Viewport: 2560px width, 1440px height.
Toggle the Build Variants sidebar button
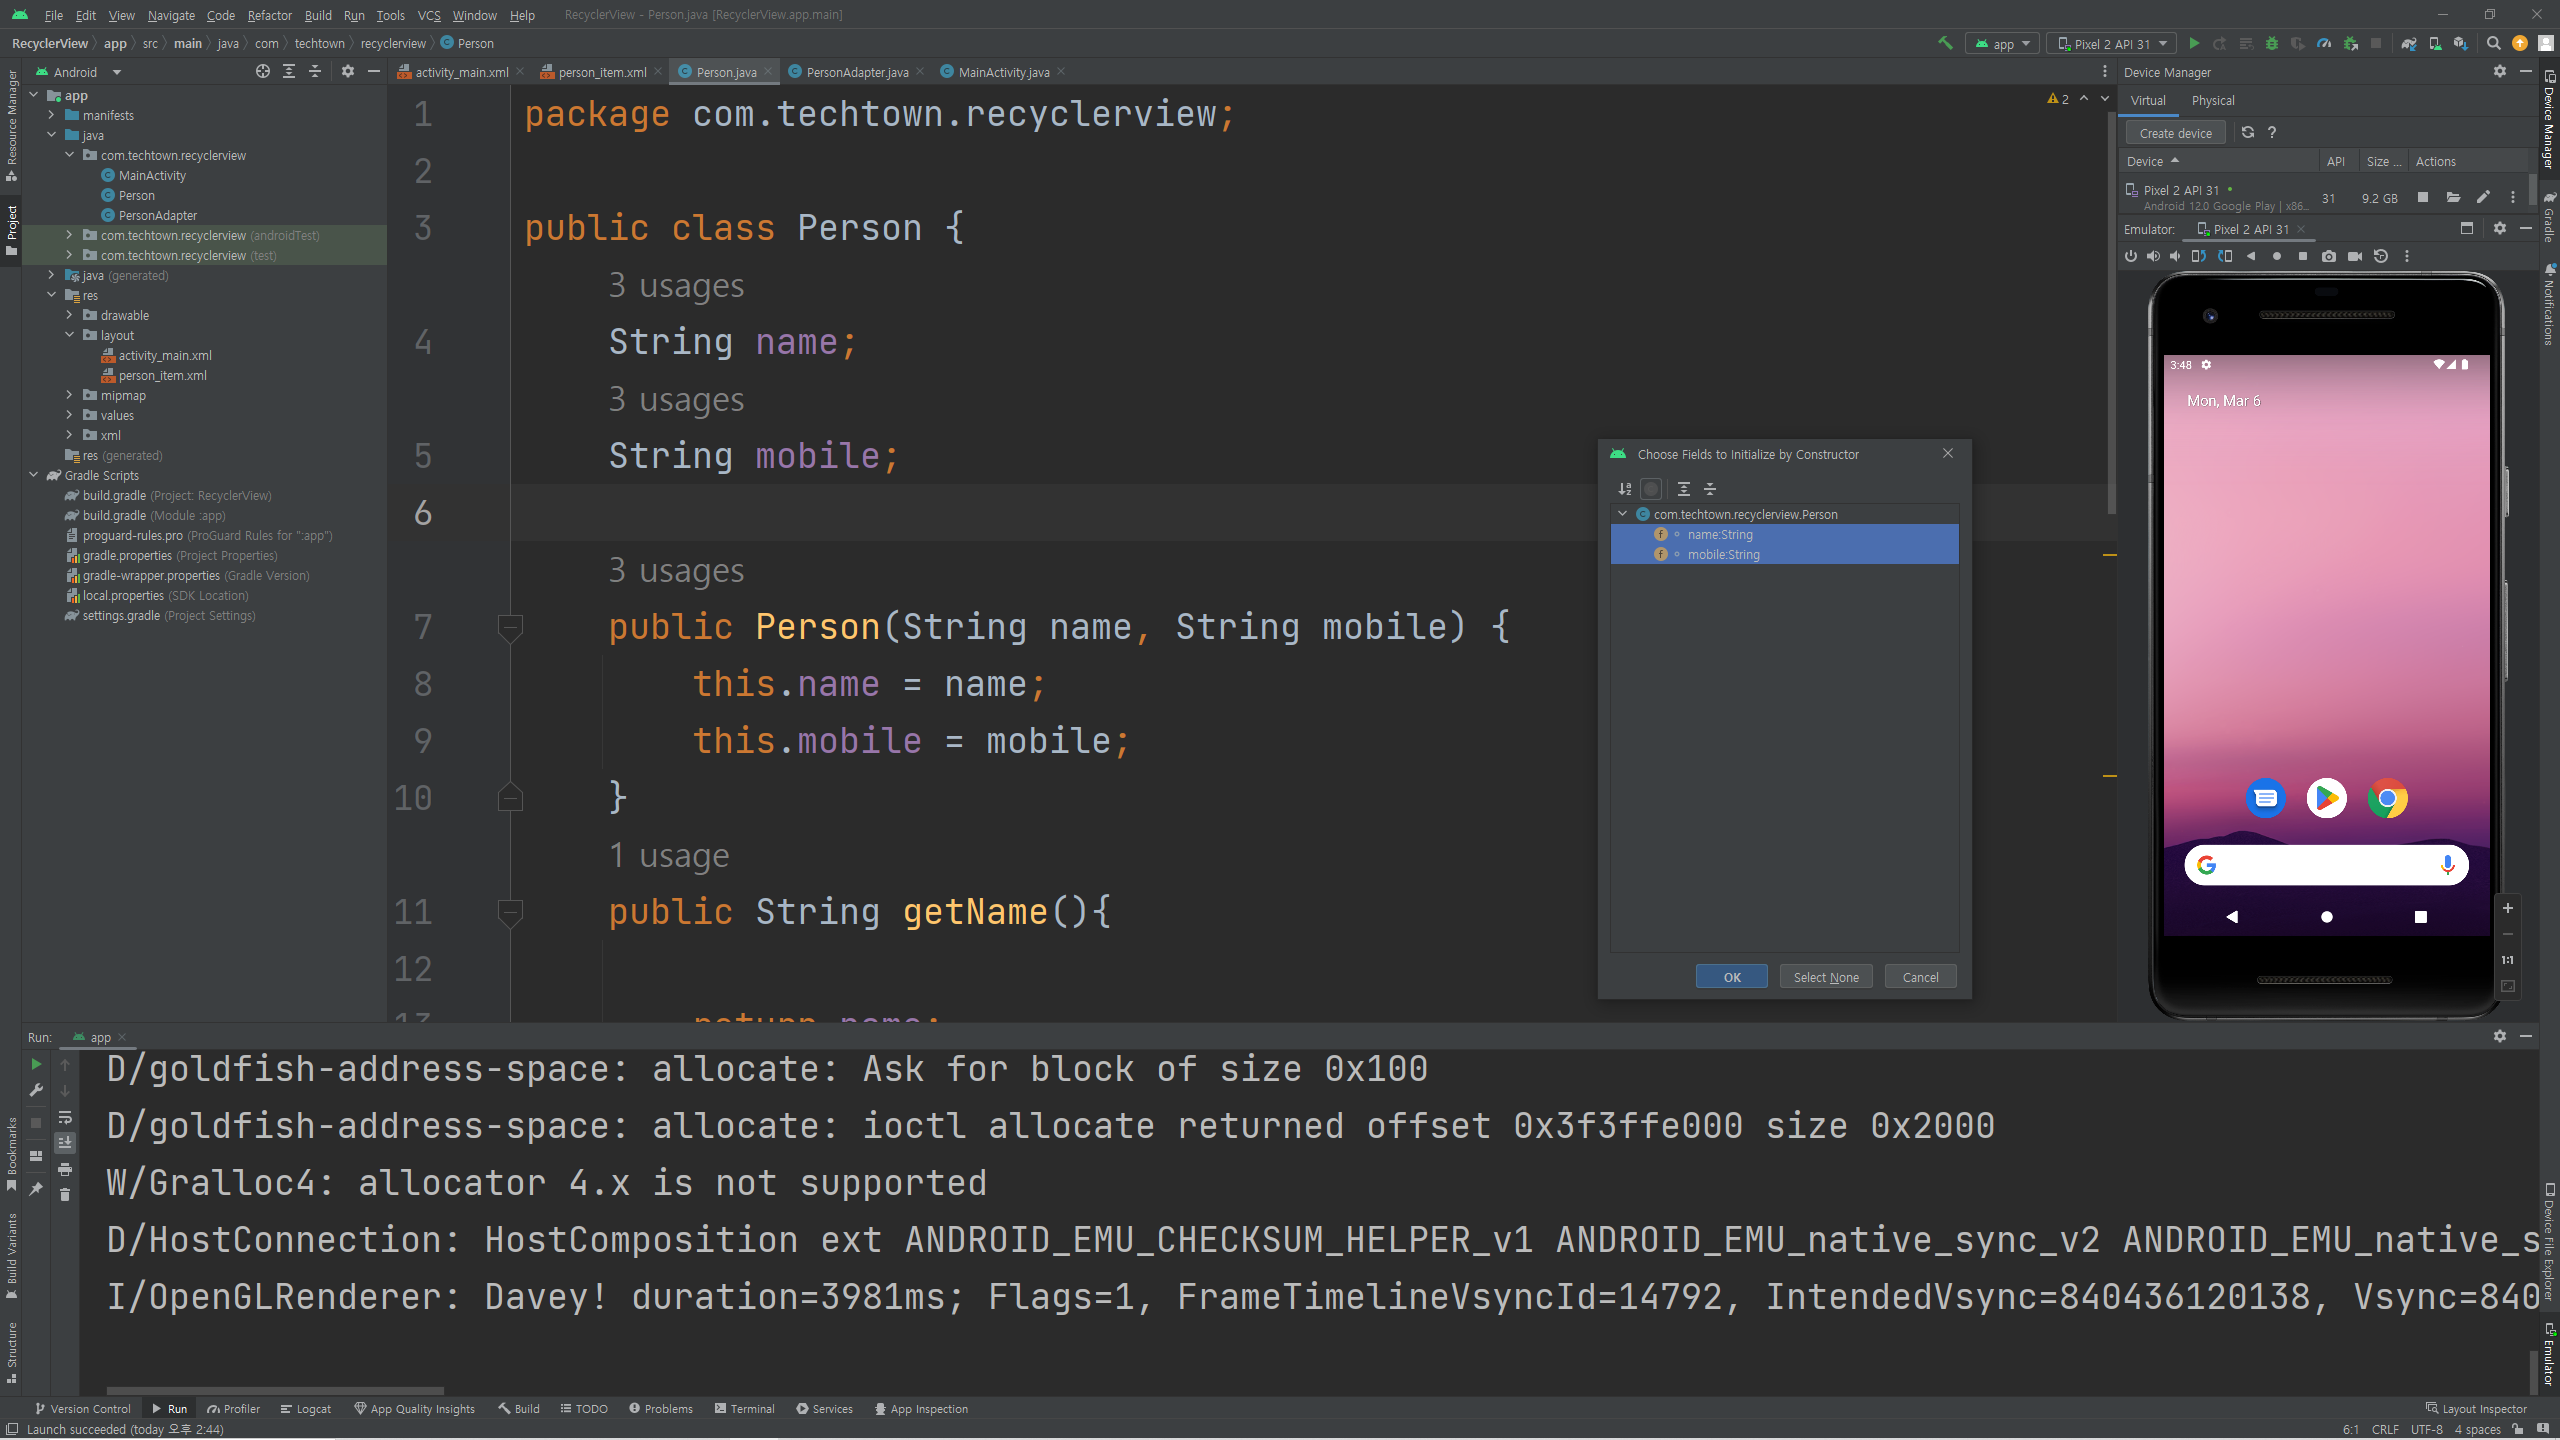point(12,1256)
